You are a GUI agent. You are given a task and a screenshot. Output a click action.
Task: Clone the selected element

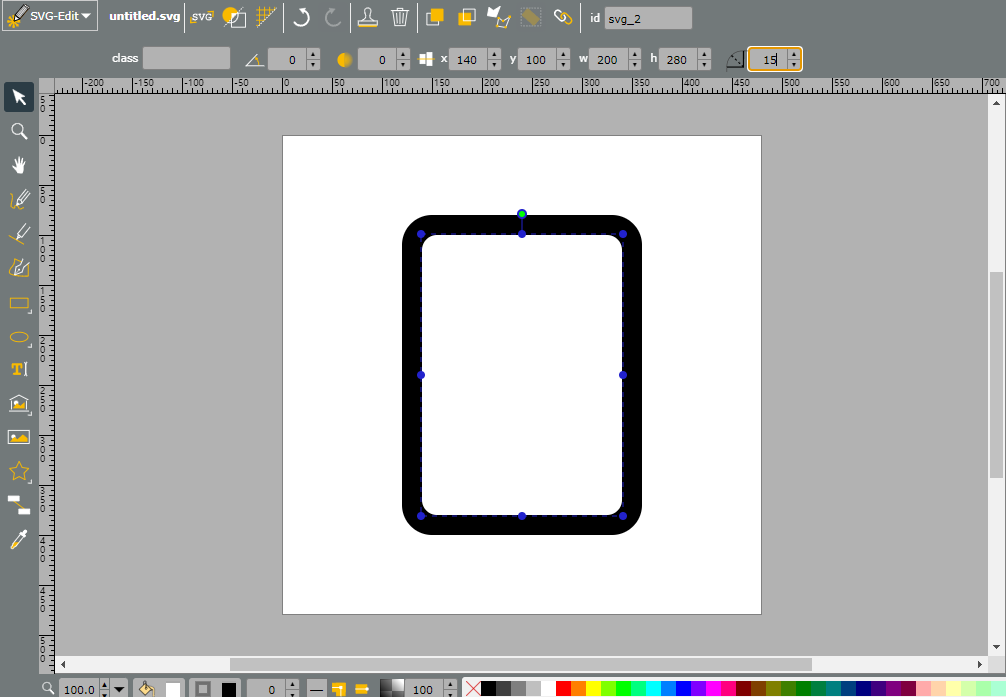pos(368,17)
